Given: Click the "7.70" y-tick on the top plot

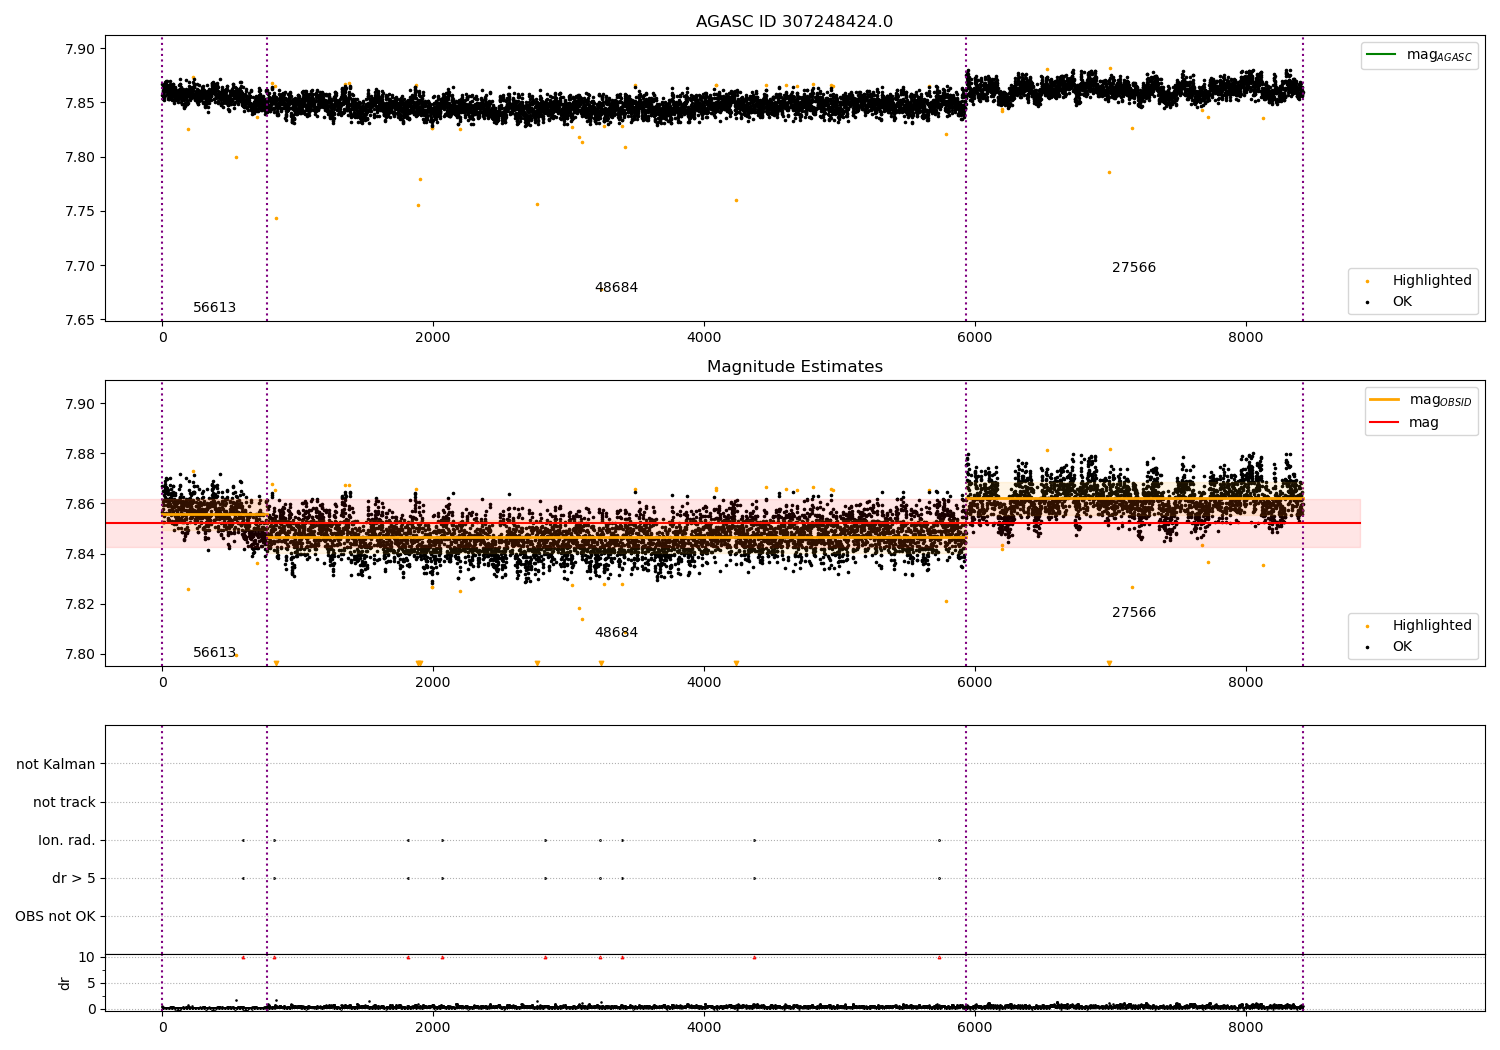Looking at the screenshot, I should [80, 267].
